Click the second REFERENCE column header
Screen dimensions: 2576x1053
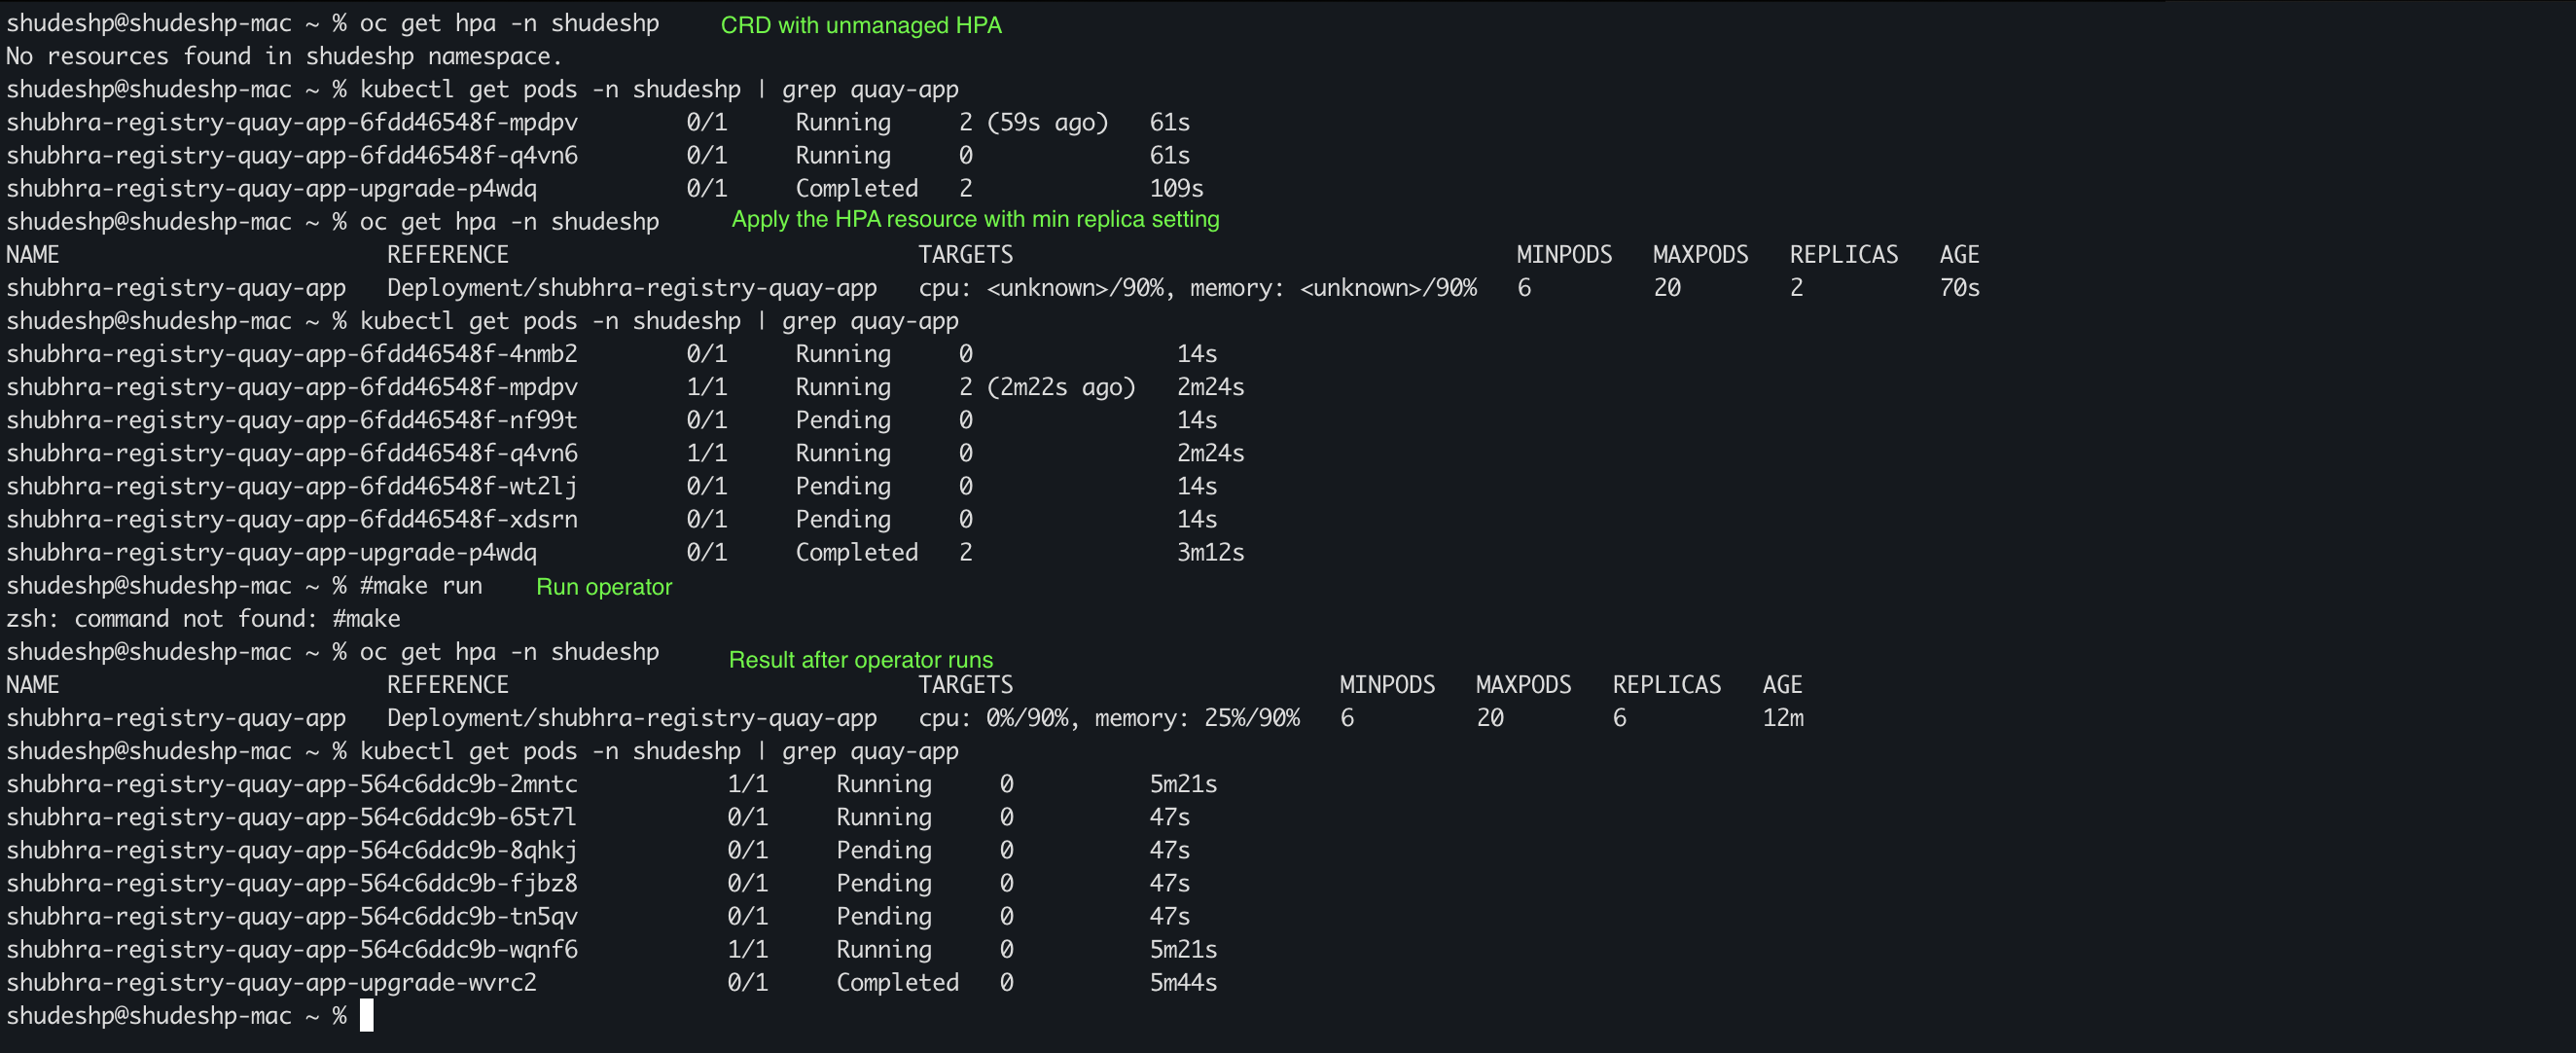(x=447, y=685)
